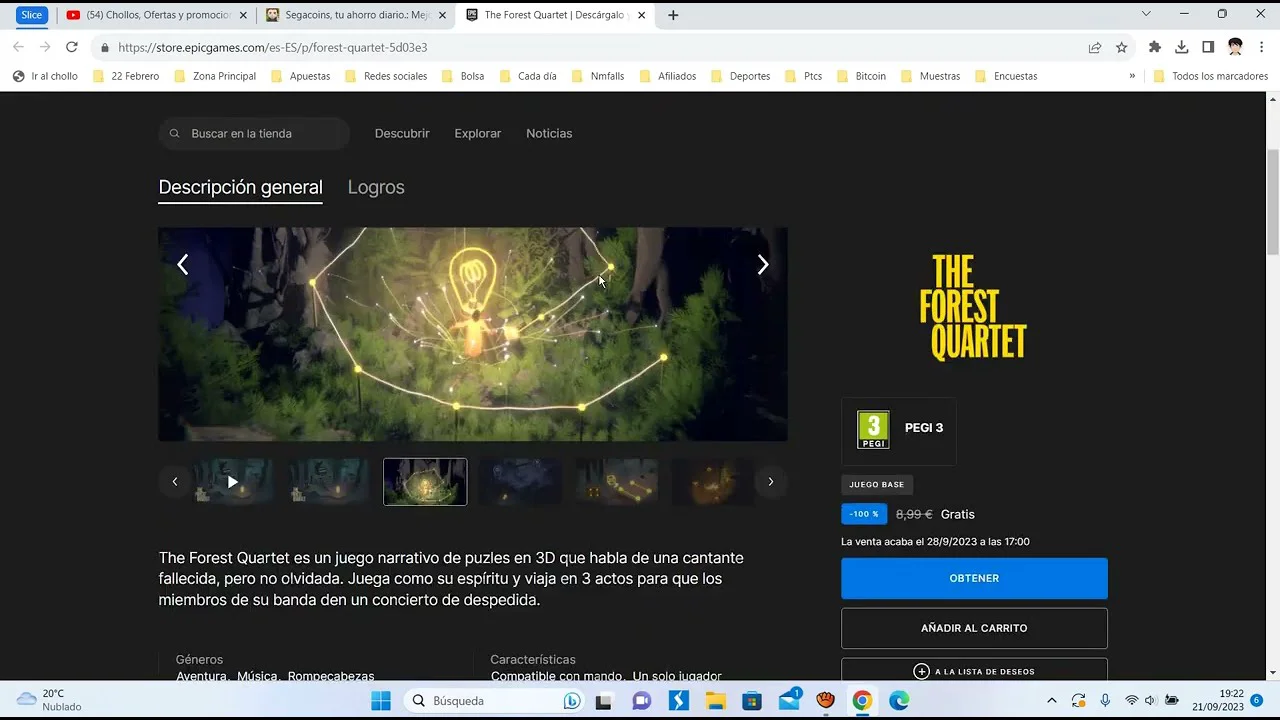Open the Chrome downloads icon
Screen dimensions: 1280x720
pyautogui.click(x=1181, y=47)
